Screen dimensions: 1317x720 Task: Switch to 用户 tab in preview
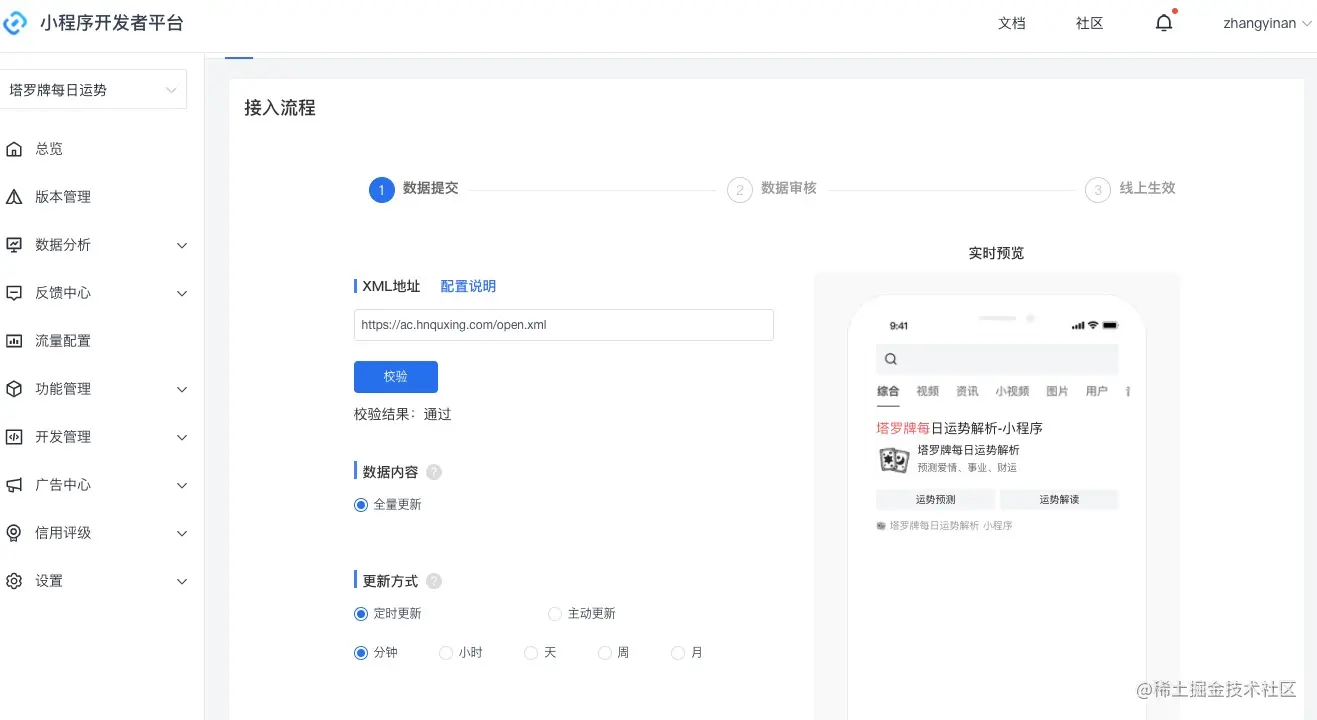pyautogui.click(x=1097, y=391)
